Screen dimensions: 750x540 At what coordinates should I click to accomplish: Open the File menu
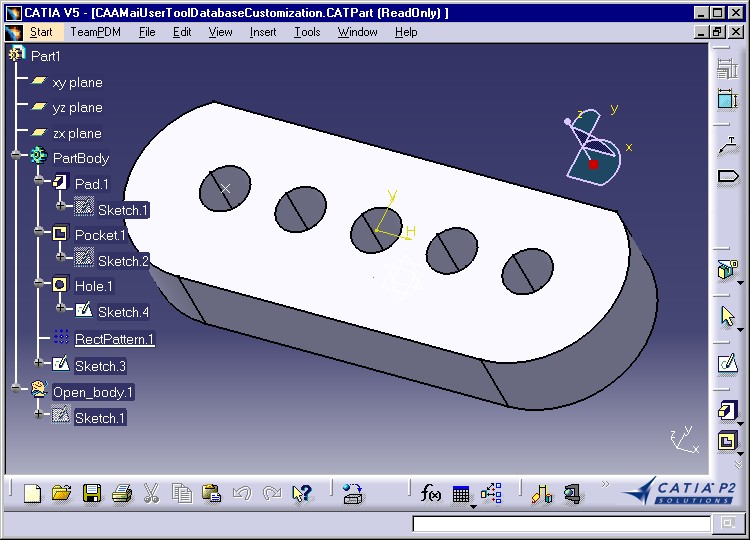click(147, 32)
